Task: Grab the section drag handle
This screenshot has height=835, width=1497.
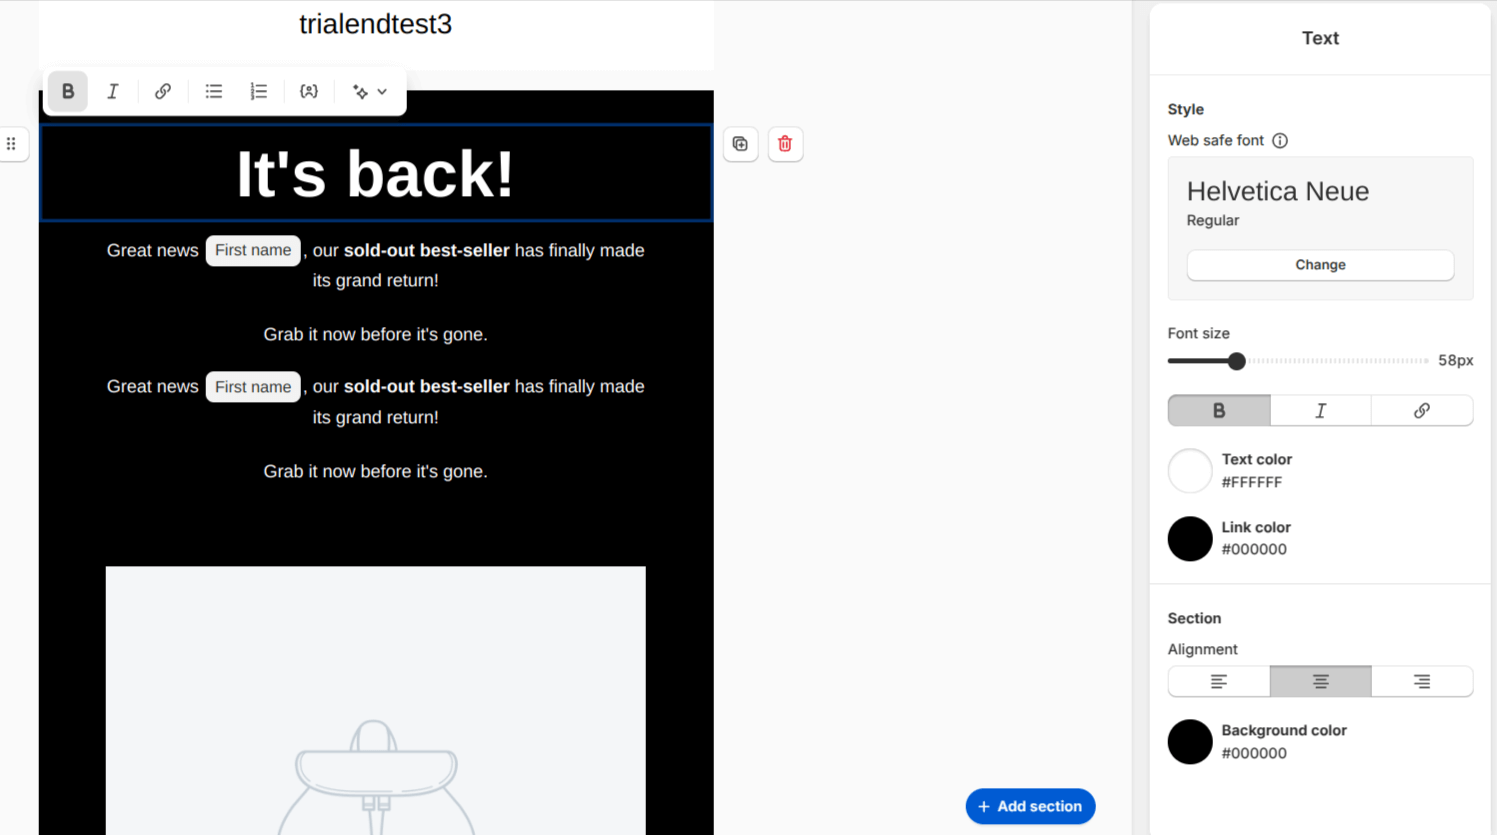Action: pos(12,144)
